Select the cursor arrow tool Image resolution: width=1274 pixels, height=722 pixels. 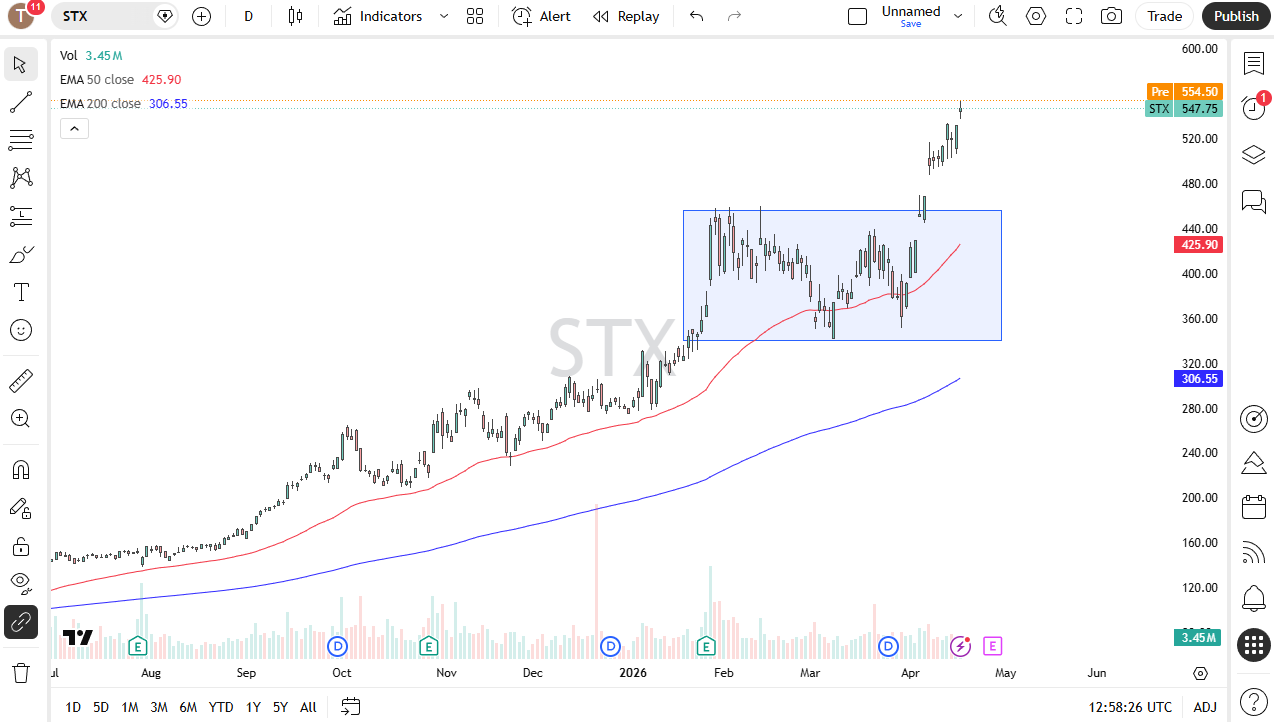21,65
